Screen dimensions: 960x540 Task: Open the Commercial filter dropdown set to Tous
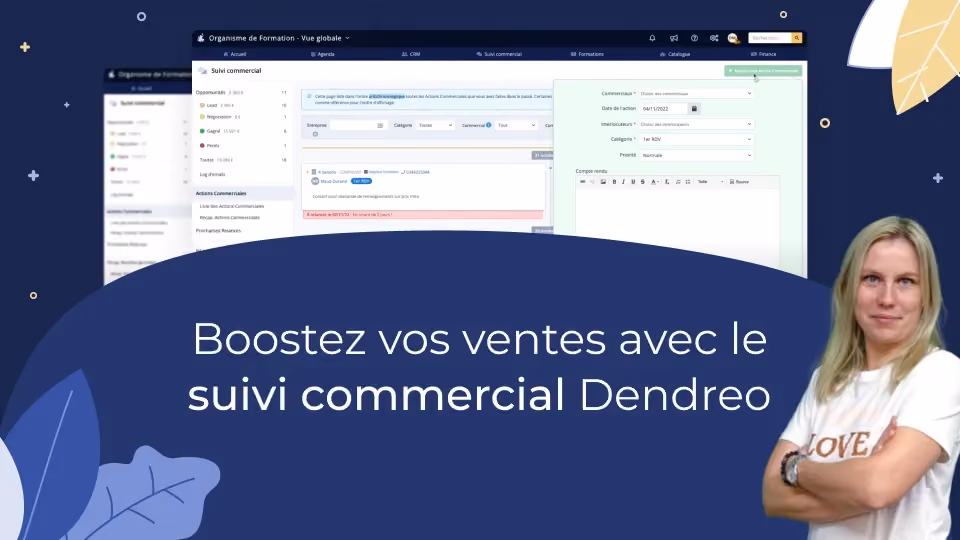(516, 126)
